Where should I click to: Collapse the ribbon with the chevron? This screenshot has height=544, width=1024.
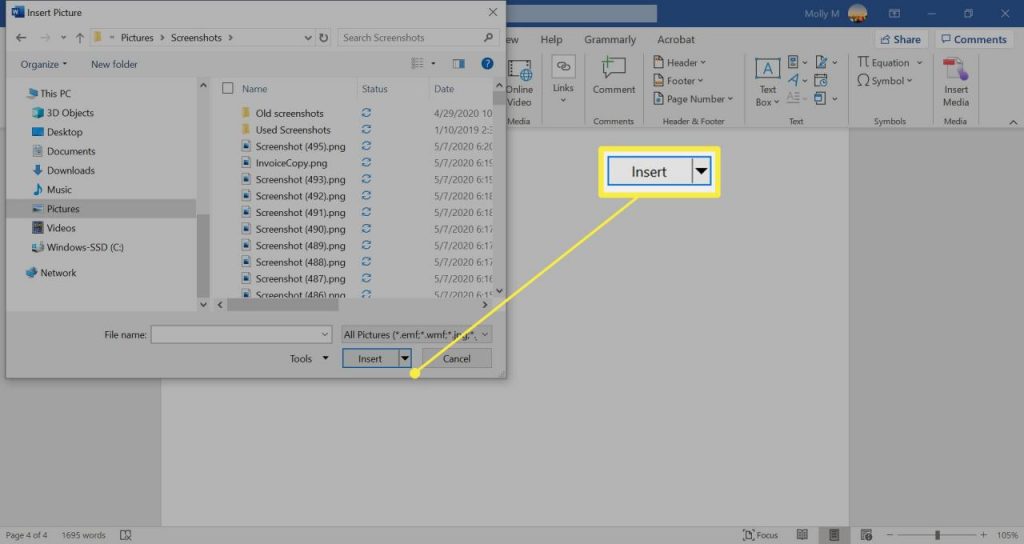1013,121
